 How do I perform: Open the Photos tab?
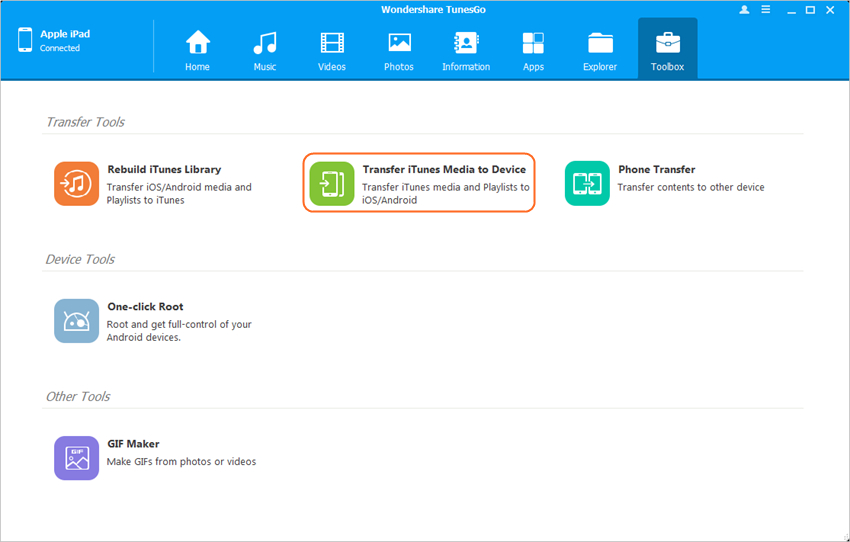(399, 50)
